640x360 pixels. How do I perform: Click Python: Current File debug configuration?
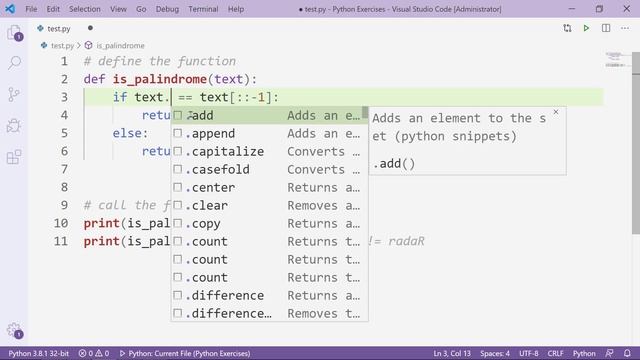tap(185, 353)
